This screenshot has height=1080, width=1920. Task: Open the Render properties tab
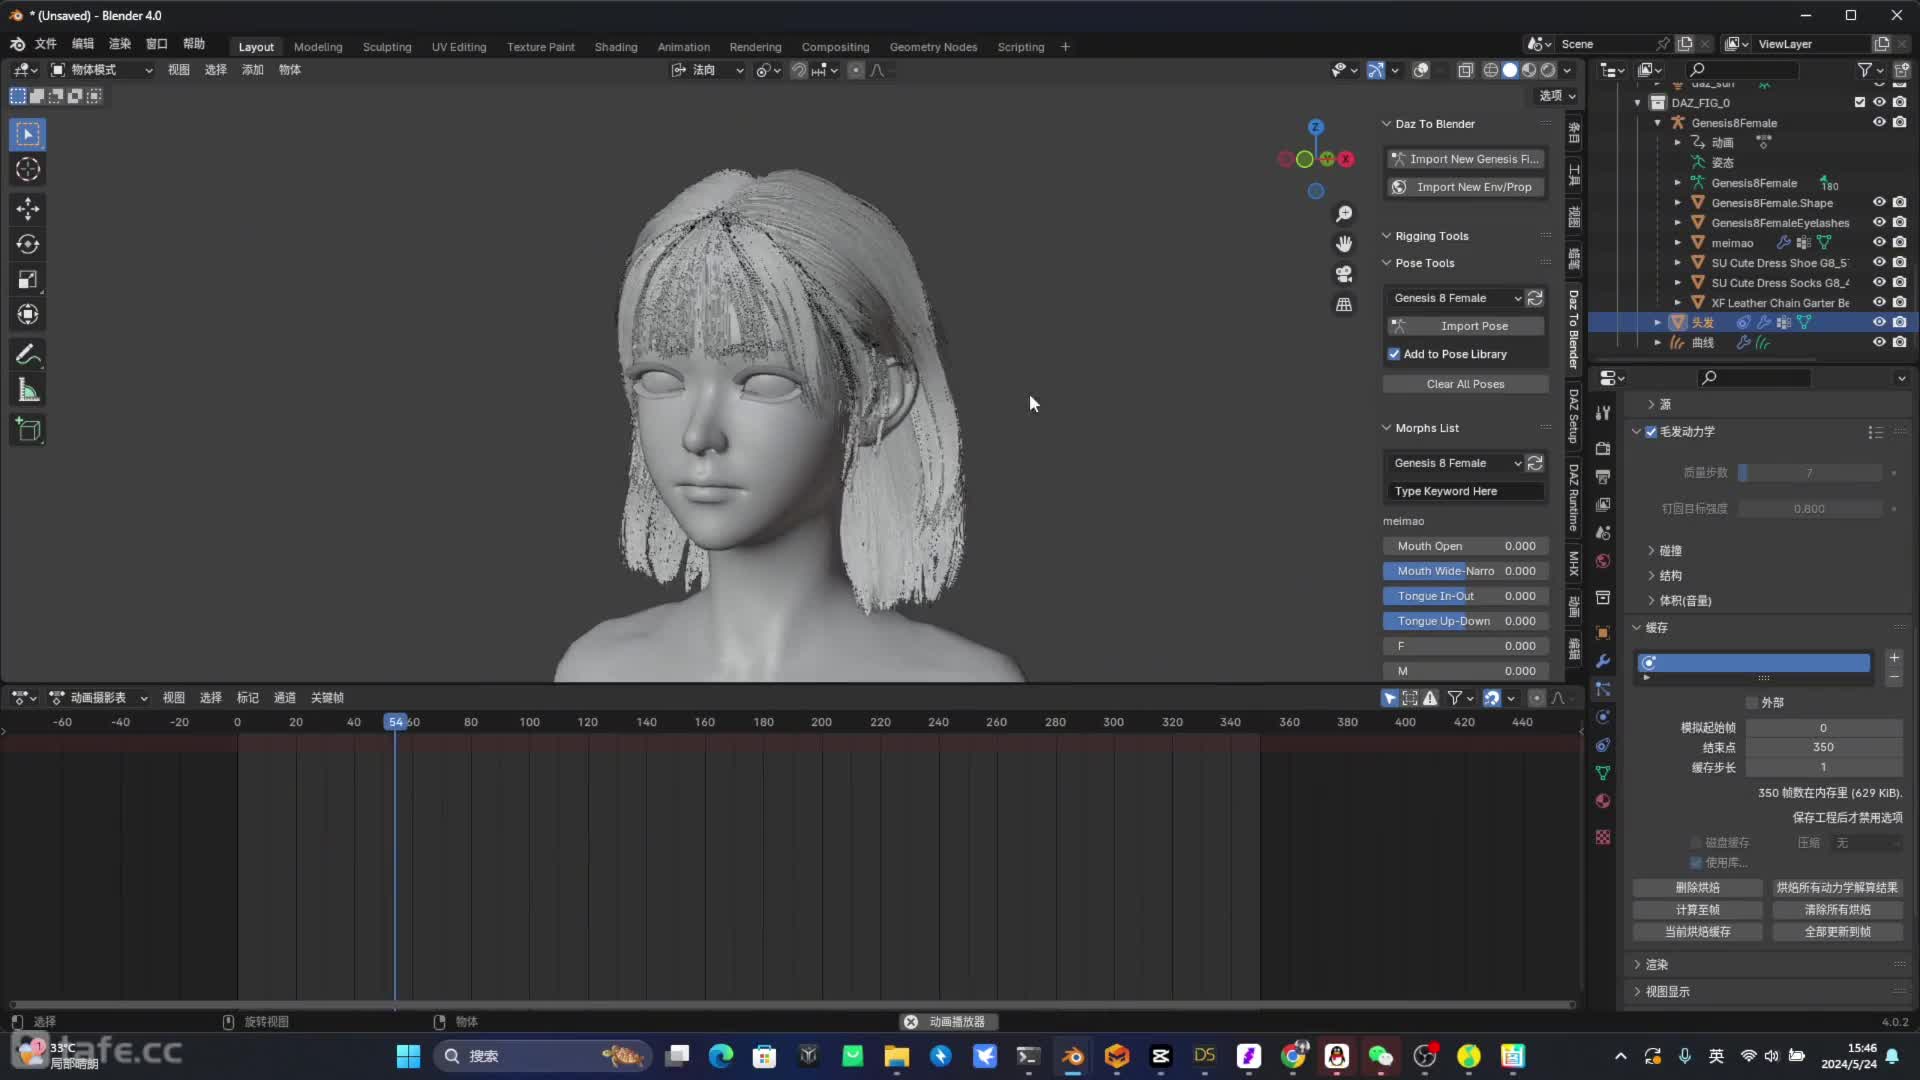pyautogui.click(x=1603, y=448)
